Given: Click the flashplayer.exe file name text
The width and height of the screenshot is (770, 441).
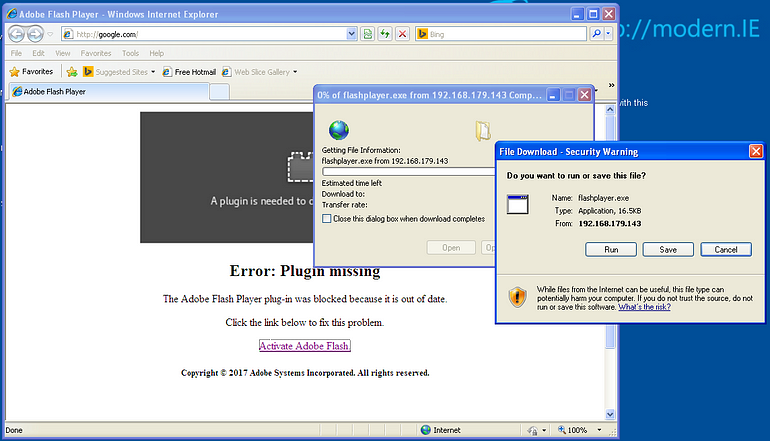Looking at the screenshot, I should pos(604,198).
